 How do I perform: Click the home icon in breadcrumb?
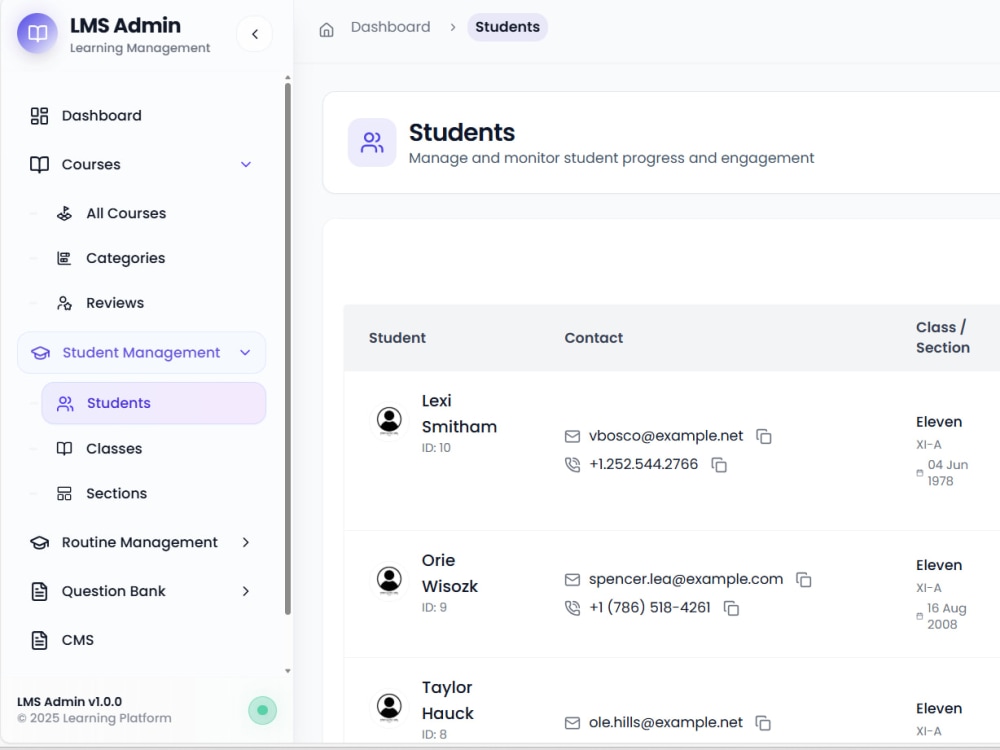point(327,29)
